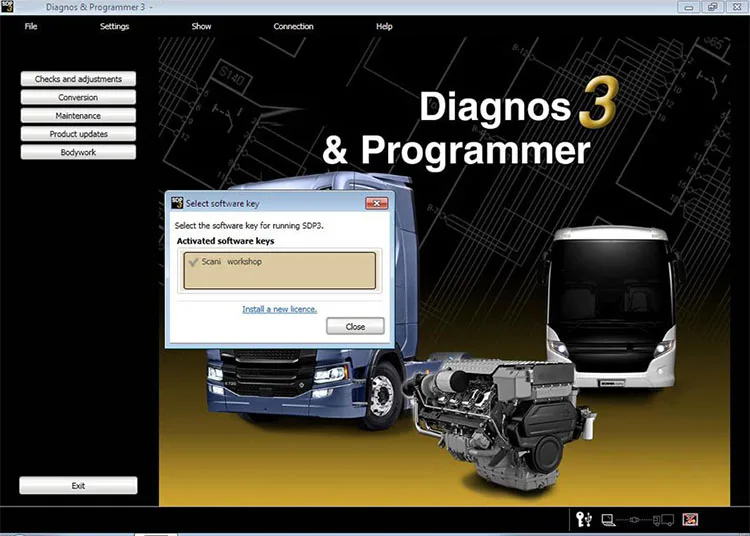Click the VCI connector icon in status bar
The width and height of the screenshot is (750, 536).
(x=634, y=520)
